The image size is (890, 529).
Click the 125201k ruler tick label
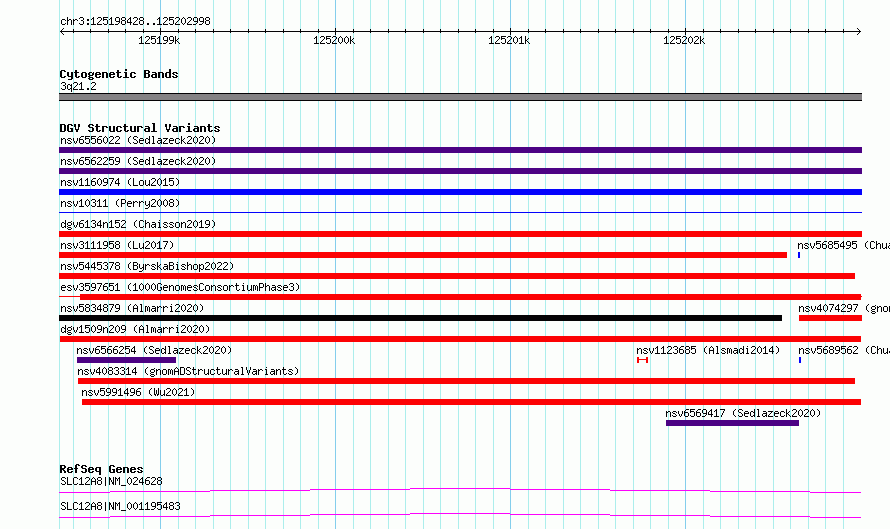pos(509,40)
